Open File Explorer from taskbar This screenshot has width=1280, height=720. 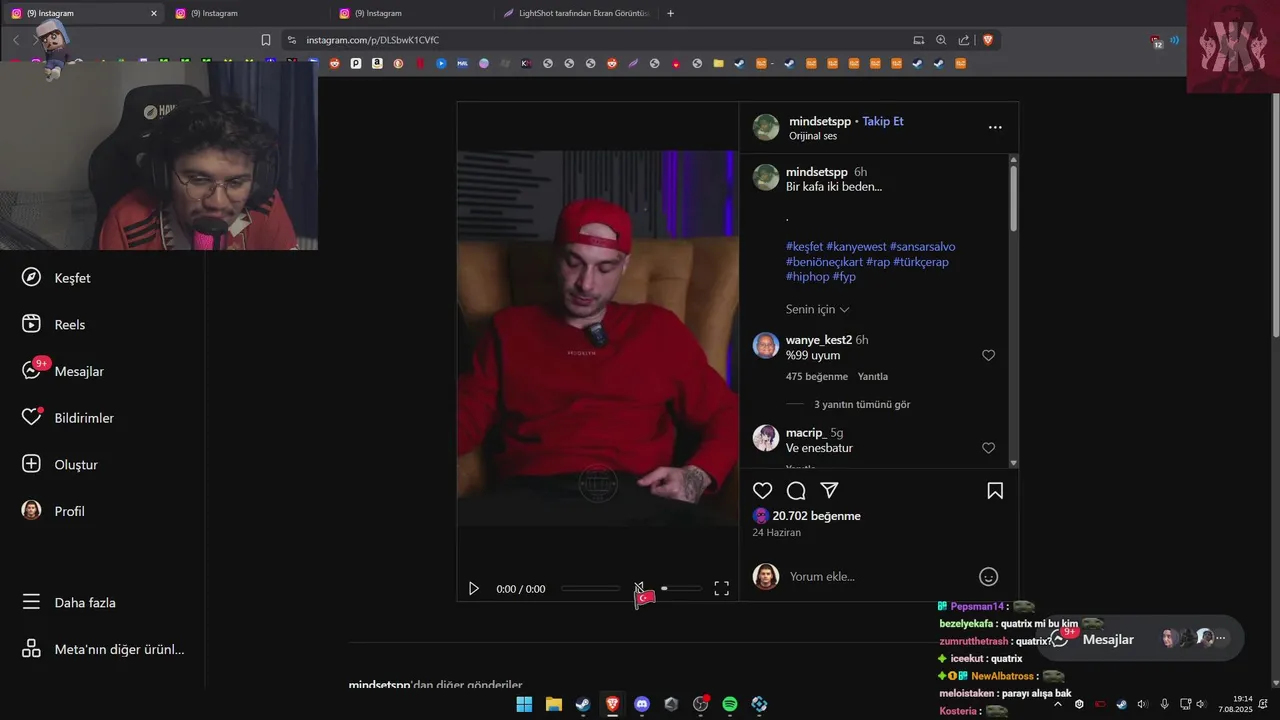tap(553, 704)
